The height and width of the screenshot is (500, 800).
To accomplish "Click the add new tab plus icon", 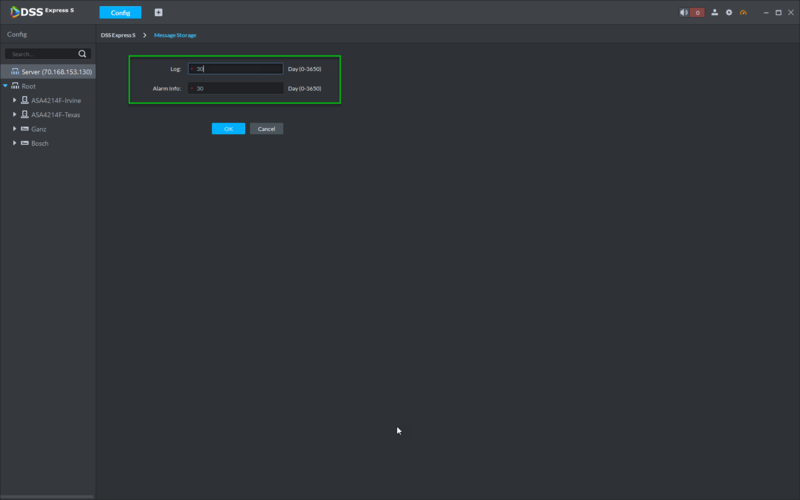I will click(x=158, y=12).
